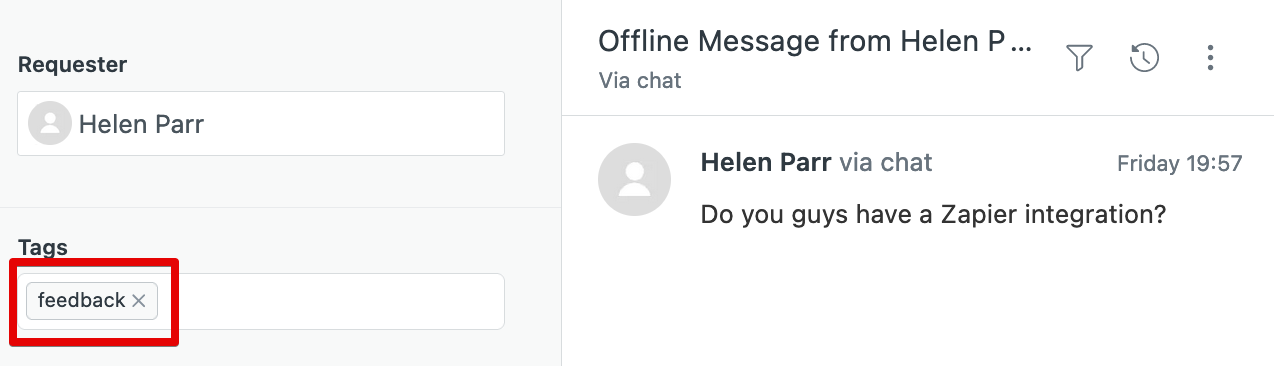Select the Zapier integration message text
The width and height of the screenshot is (1274, 366).
click(x=934, y=214)
